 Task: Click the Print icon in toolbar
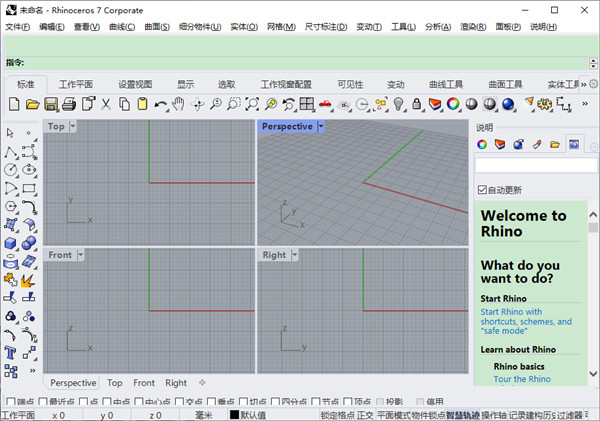point(68,104)
